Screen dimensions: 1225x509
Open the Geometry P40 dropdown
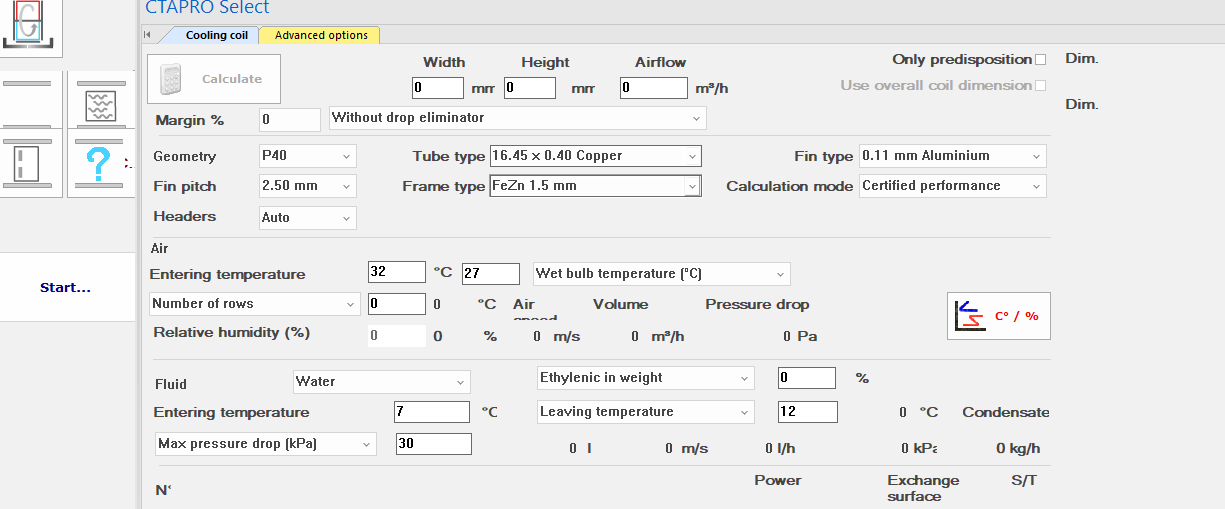pos(307,157)
